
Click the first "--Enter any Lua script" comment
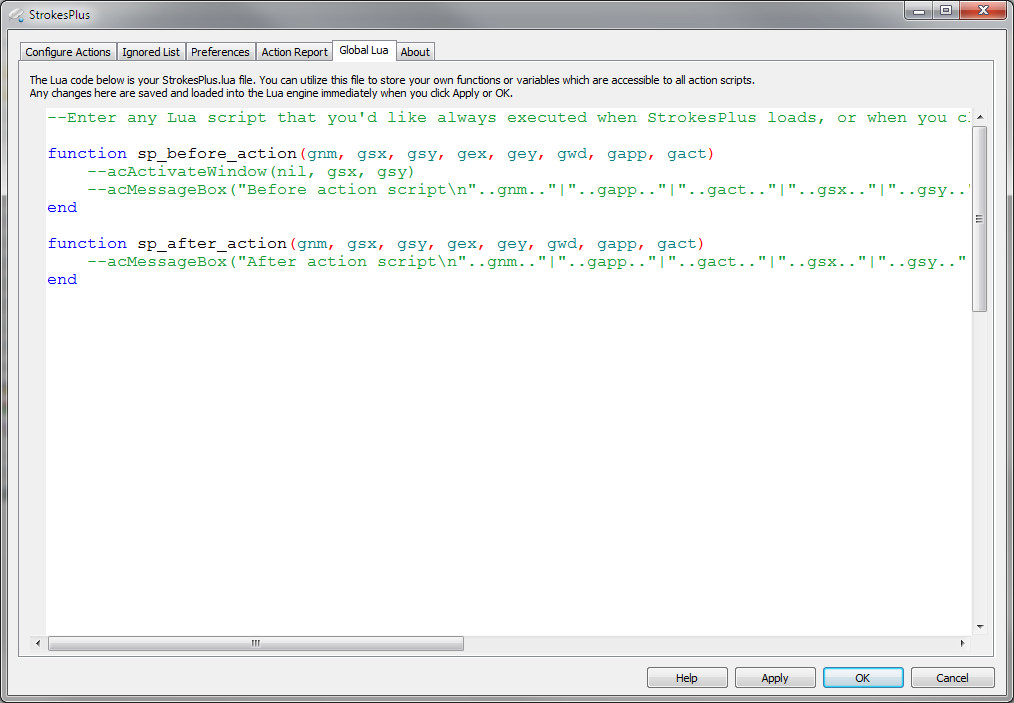tap(508, 118)
